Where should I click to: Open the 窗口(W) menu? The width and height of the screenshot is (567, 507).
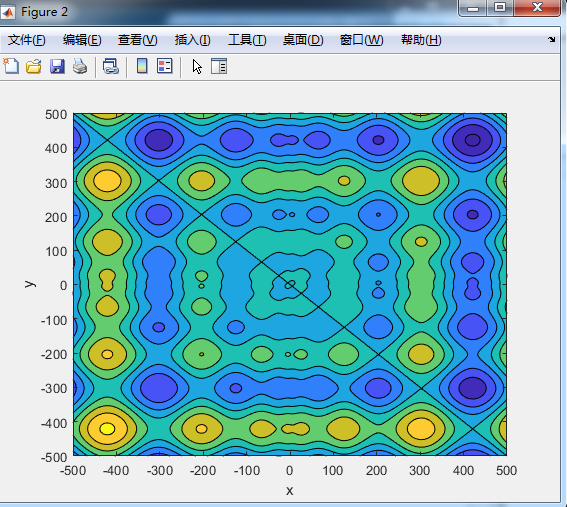click(362, 40)
